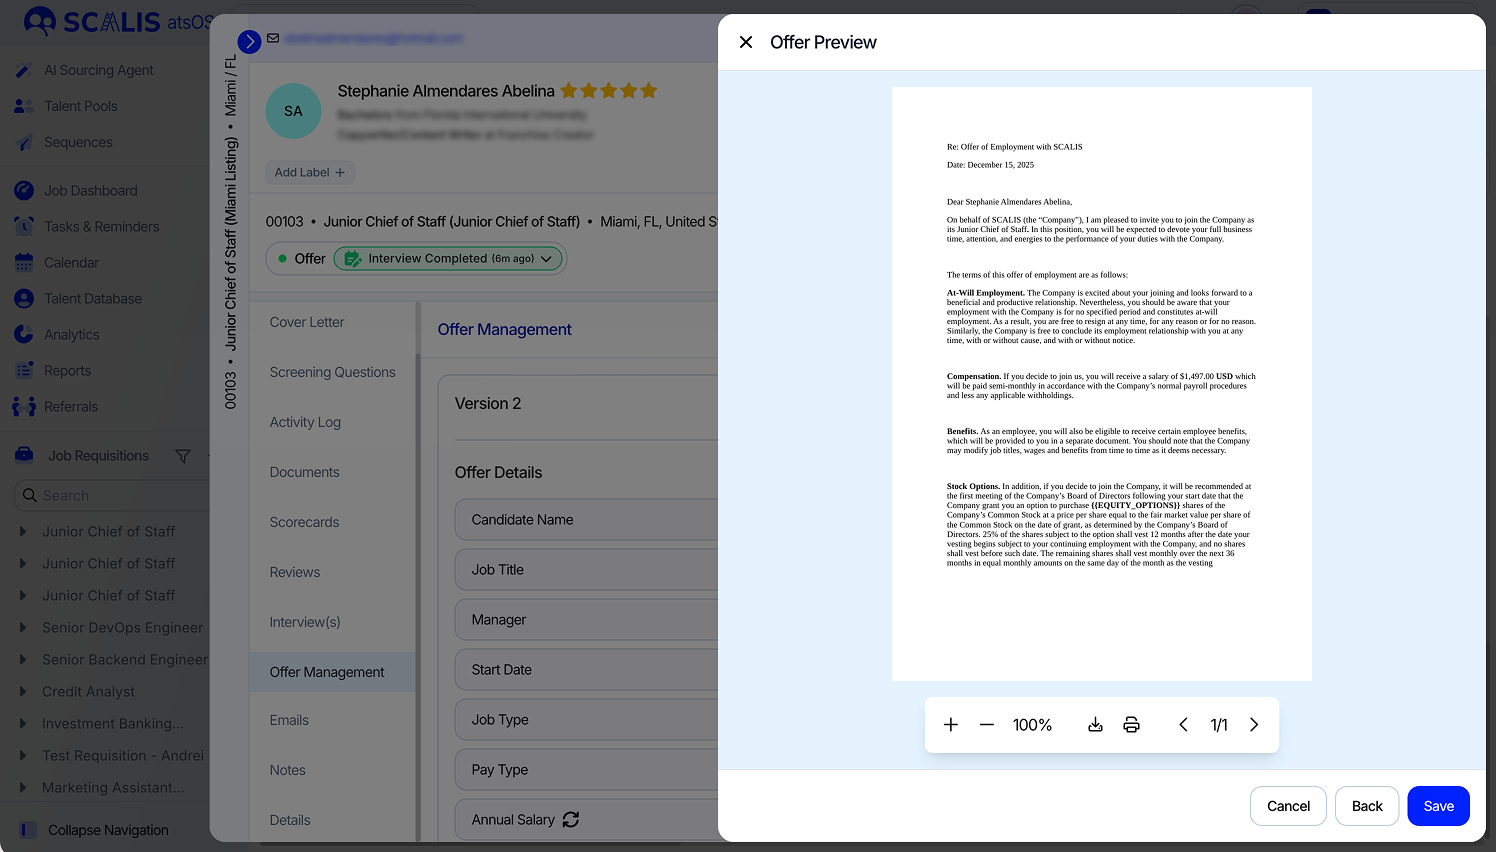The width and height of the screenshot is (1496, 852).
Task: Expand the Senior Backend Engineer requisition
Action: coord(23,660)
